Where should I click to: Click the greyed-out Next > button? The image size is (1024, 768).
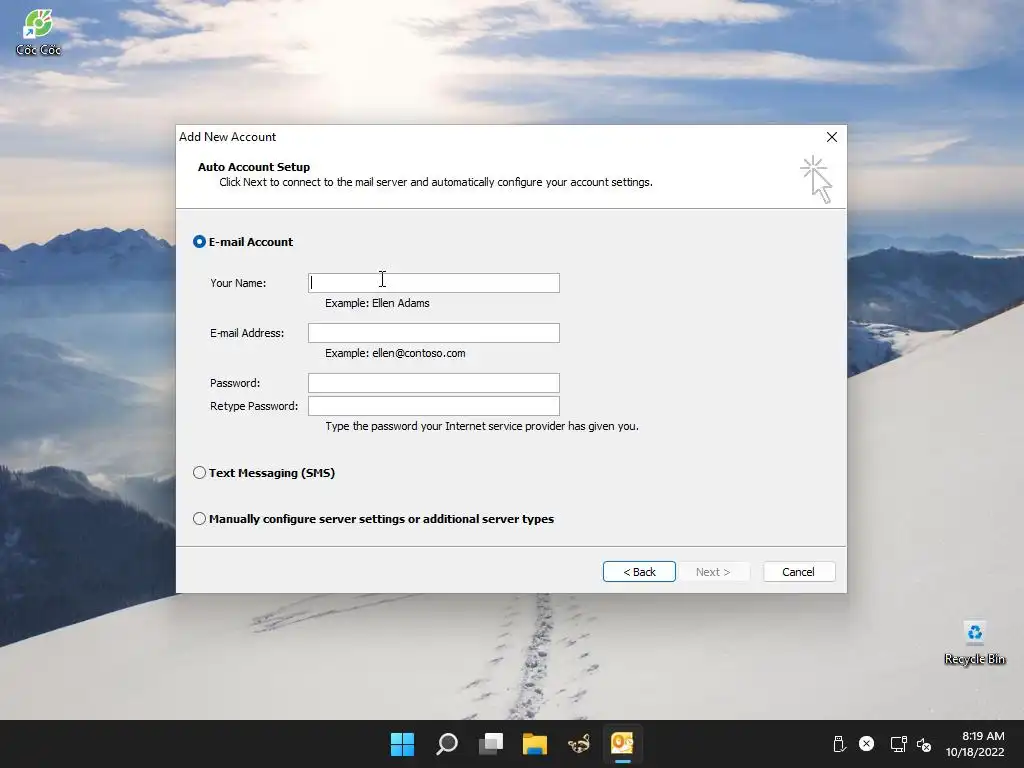click(713, 571)
